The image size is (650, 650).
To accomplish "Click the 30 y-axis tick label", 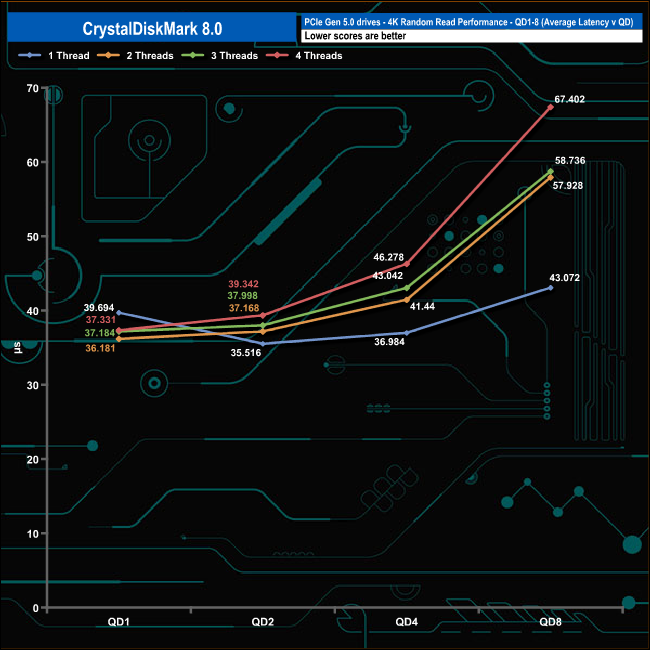I will click(x=32, y=385).
